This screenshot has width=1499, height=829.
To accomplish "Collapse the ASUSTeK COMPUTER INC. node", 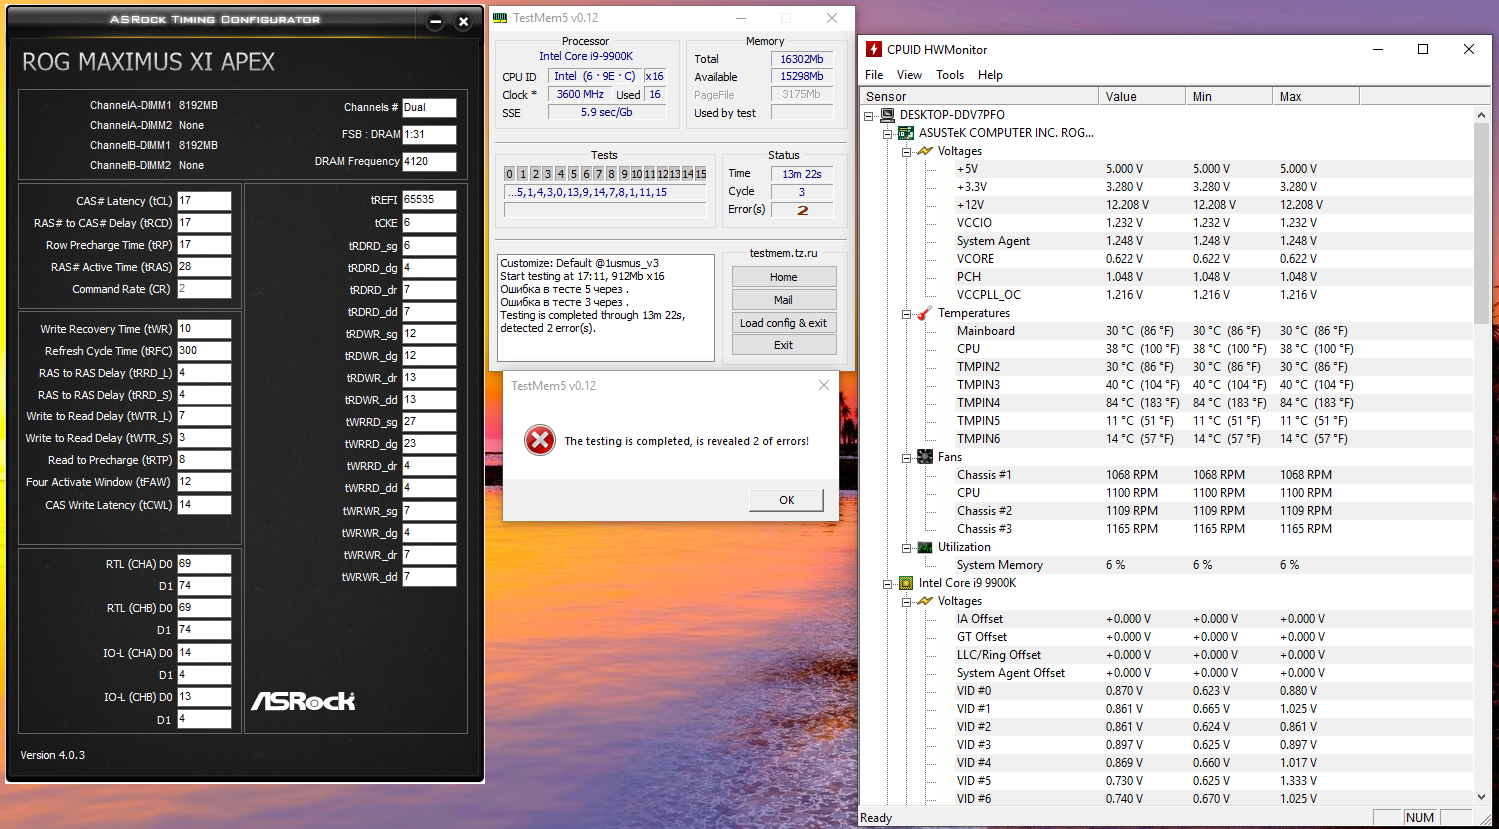I will tap(888, 133).
